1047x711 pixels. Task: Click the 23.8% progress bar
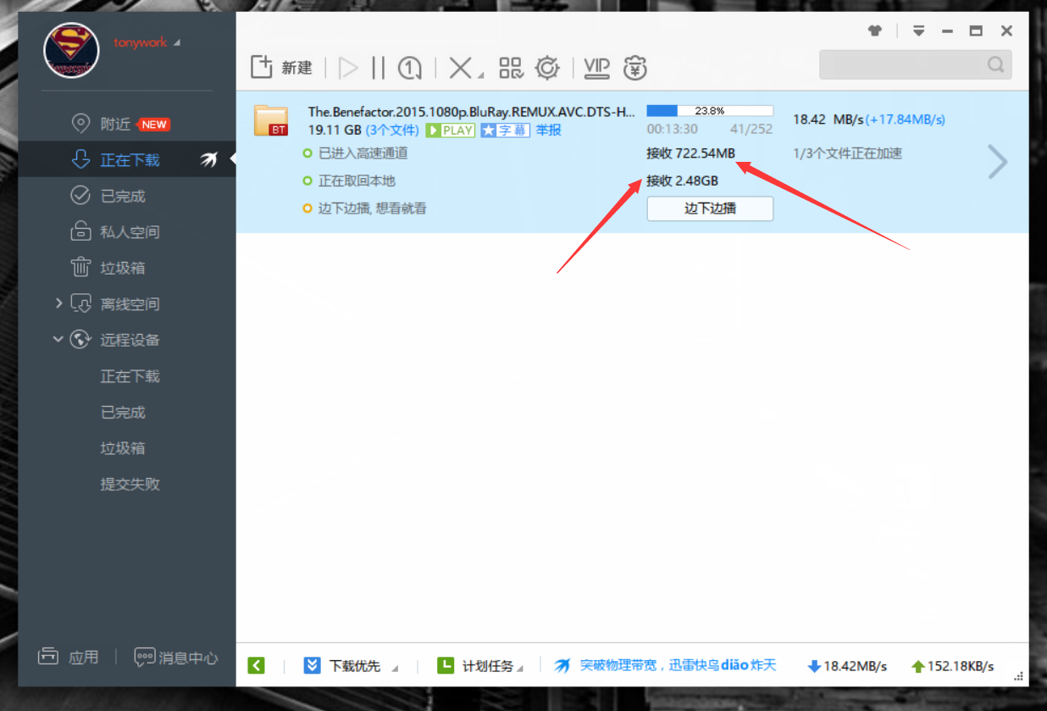pos(710,111)
